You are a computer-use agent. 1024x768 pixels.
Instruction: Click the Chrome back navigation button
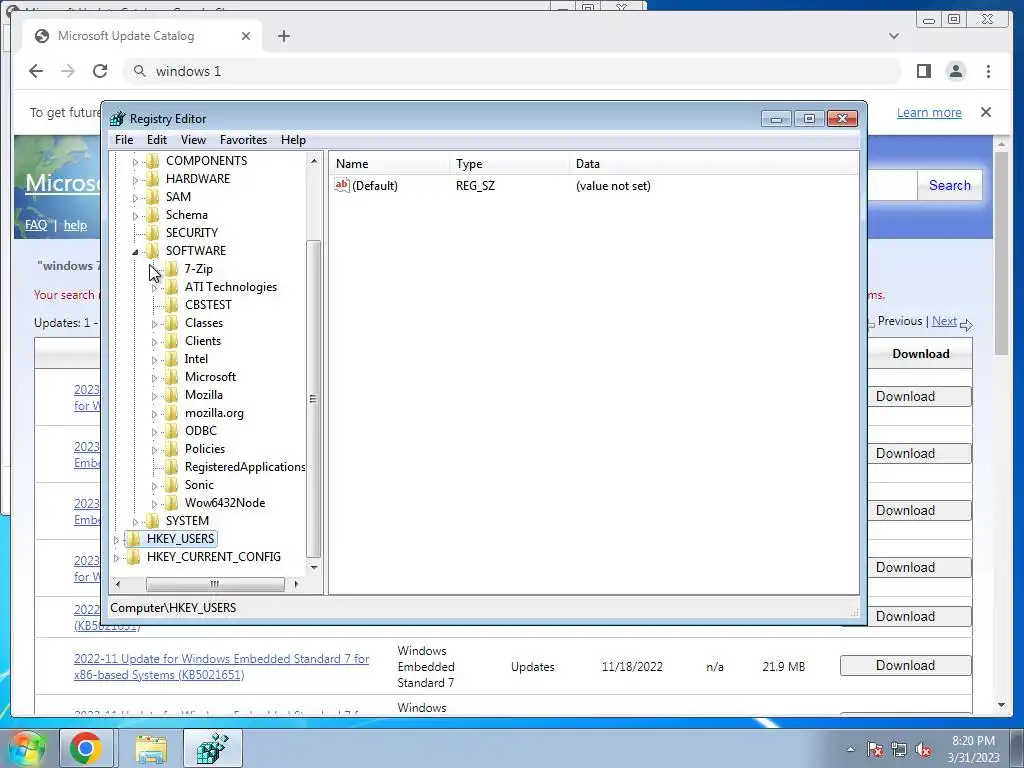pos(36,71)
